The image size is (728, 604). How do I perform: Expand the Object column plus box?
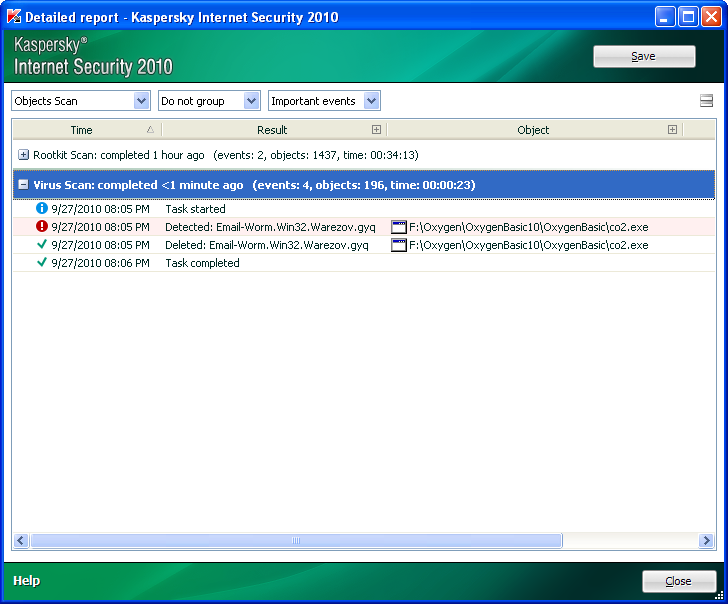[x=672, y=130]
